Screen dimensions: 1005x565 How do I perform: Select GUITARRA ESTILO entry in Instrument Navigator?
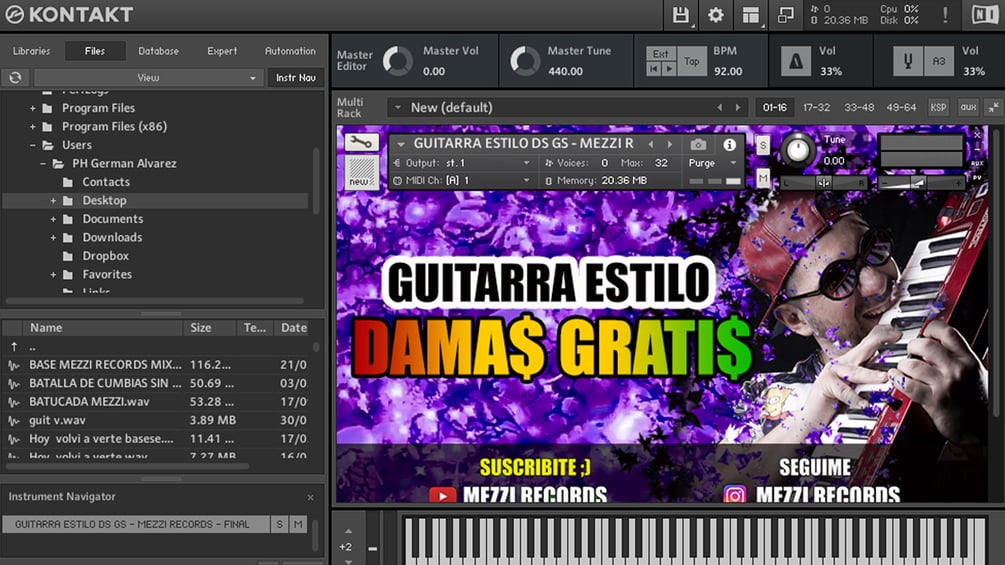(136, 524)
